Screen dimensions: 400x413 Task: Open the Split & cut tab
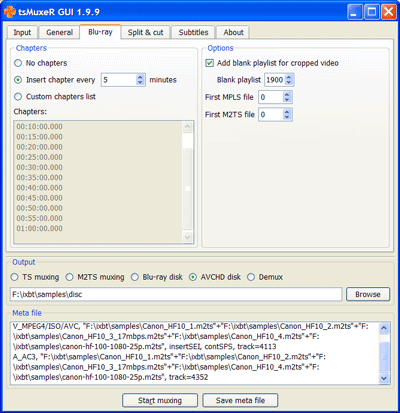pos(146,32)
